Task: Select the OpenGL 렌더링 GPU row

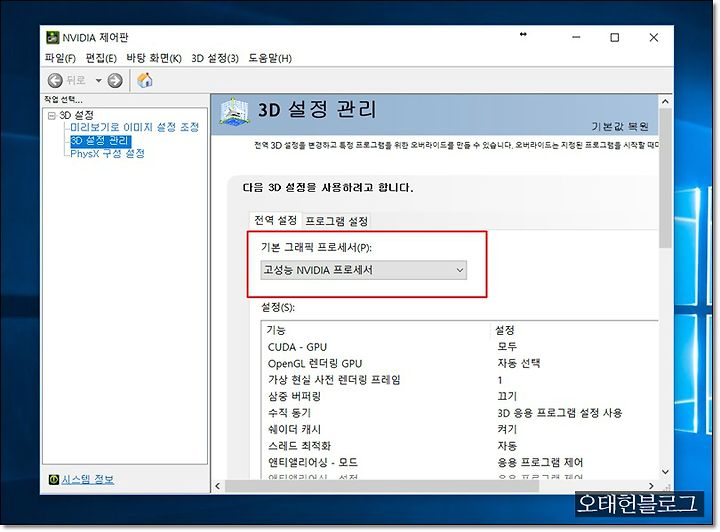Action: click(459, 364)
